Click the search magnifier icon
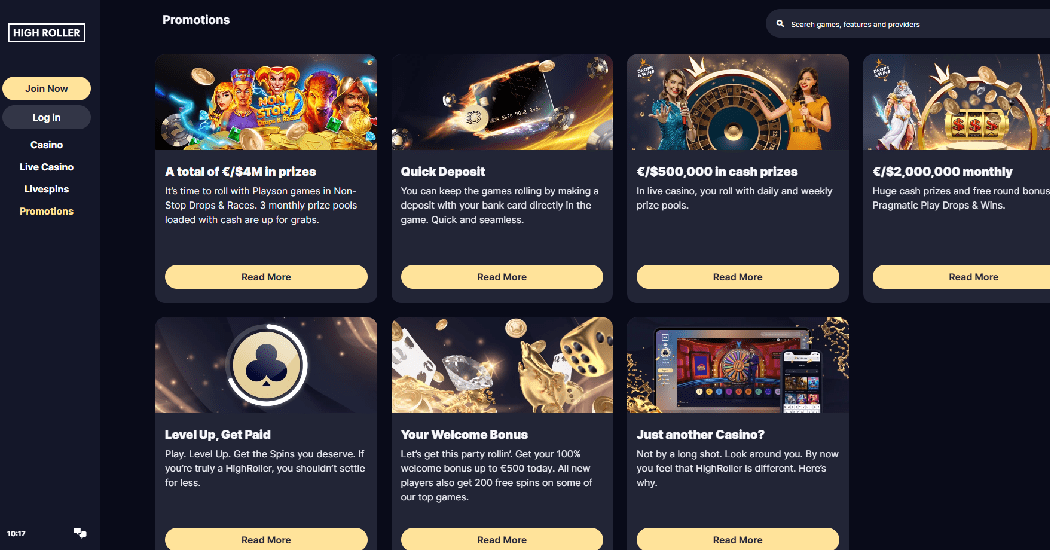The height and width of the screenshot is (550, 1050). click(x=780, y=23)
